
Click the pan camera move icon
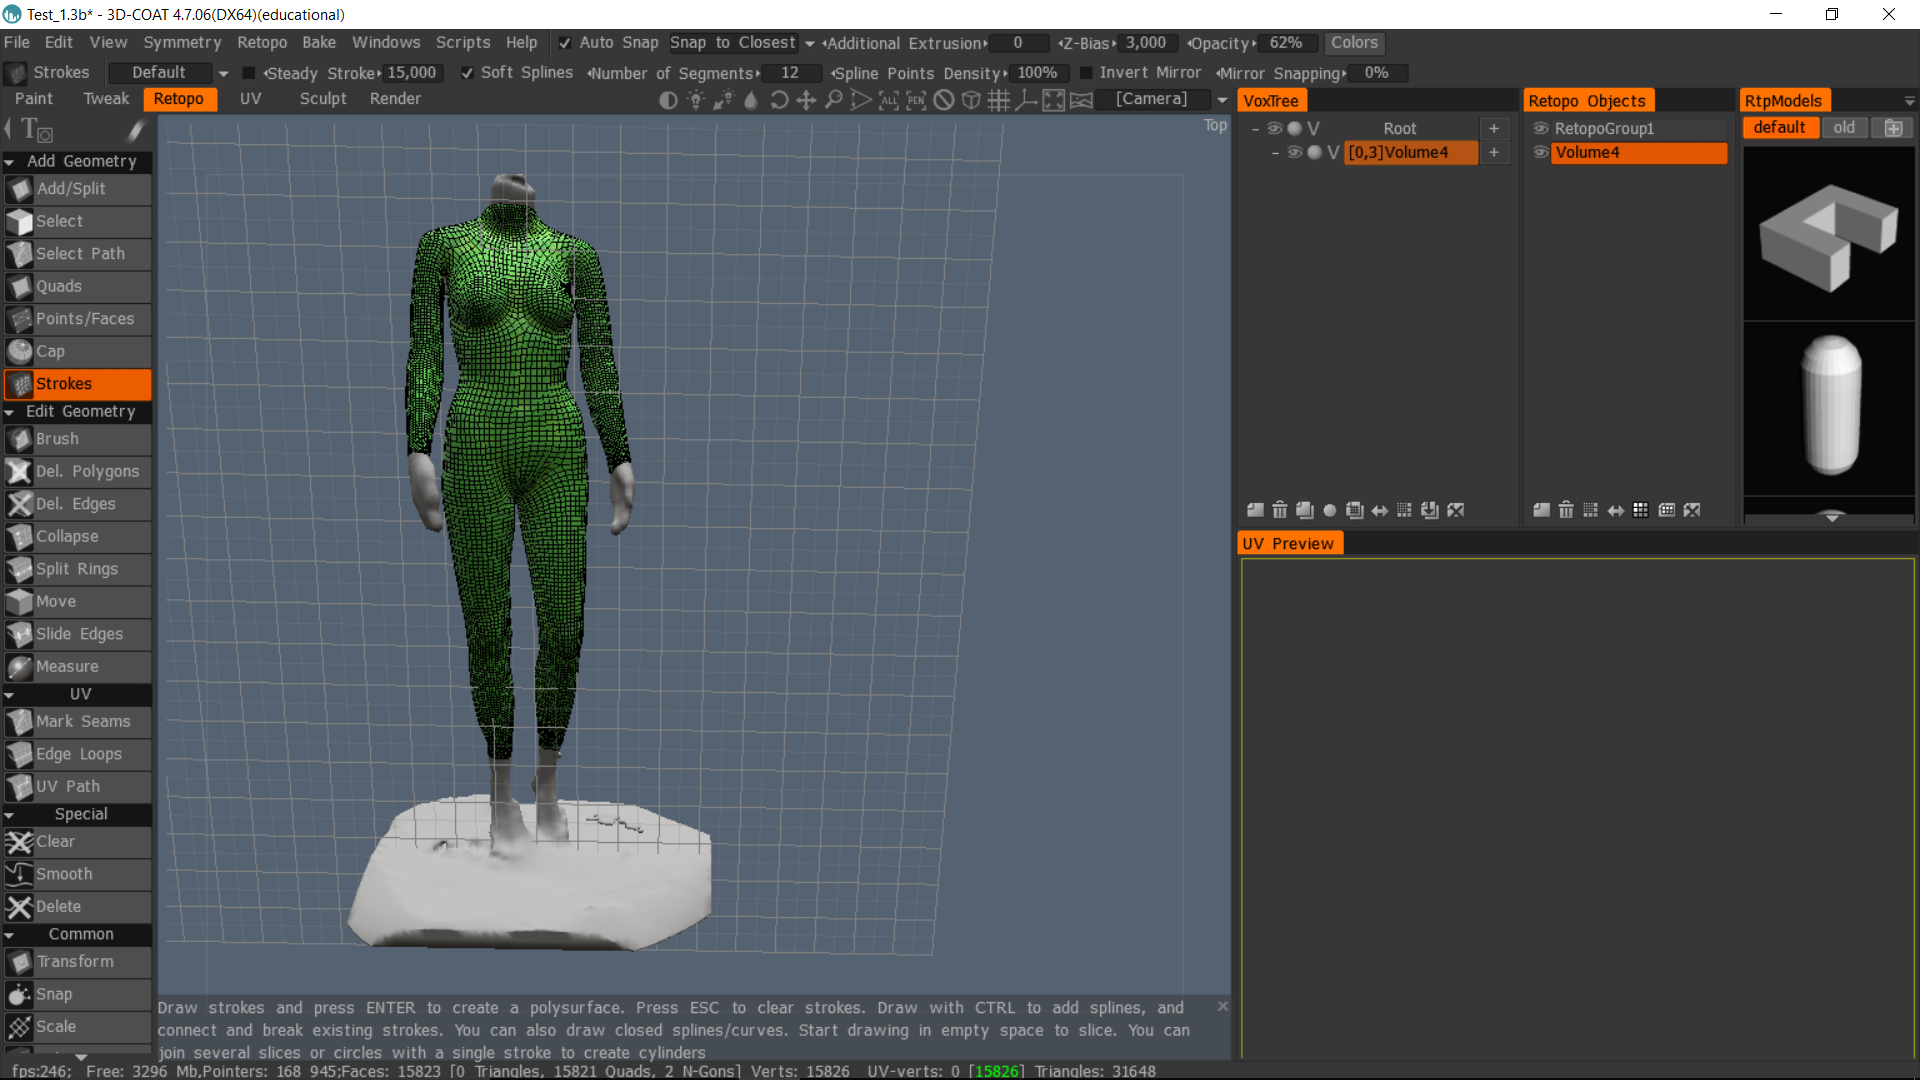tap(806, 100)
